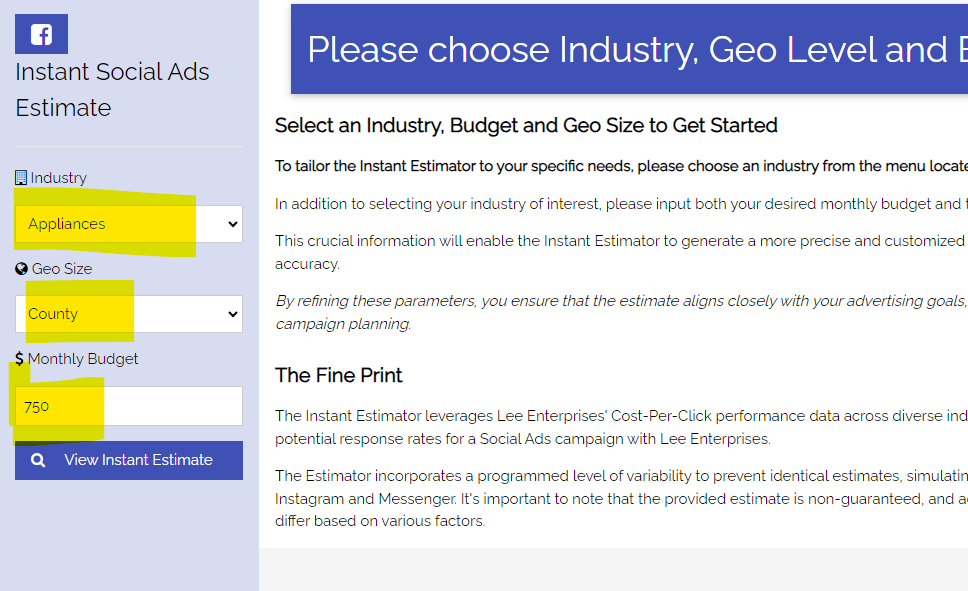Click into the Monthly Budget input field
968x591 pixels.
(150, 406)
